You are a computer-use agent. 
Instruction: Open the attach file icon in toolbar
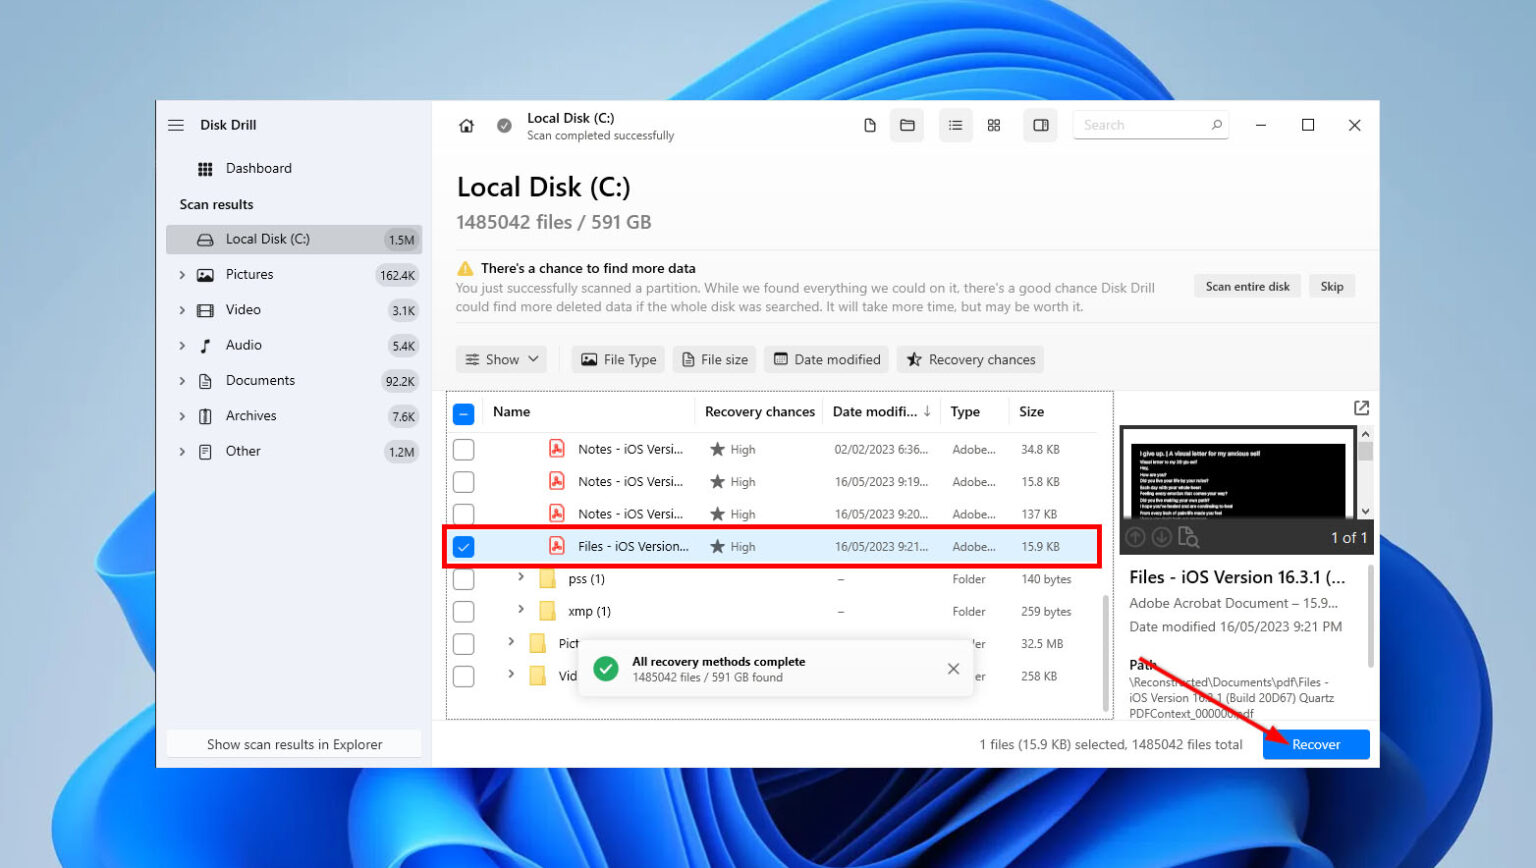[869, 125]
